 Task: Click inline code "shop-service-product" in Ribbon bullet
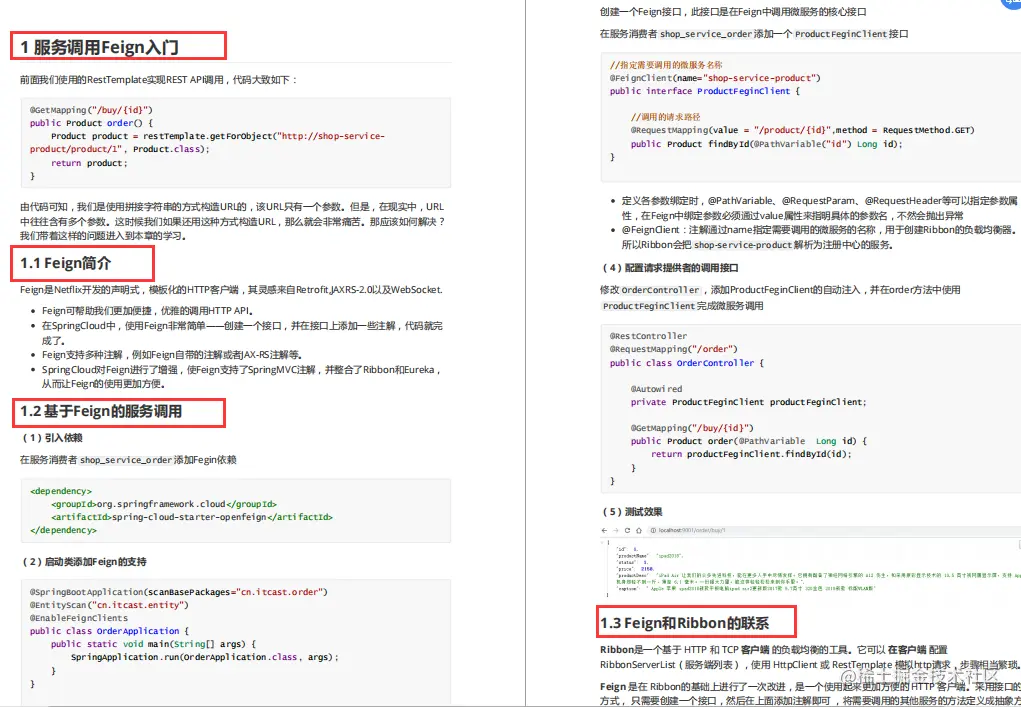click(x=741, y=245)
